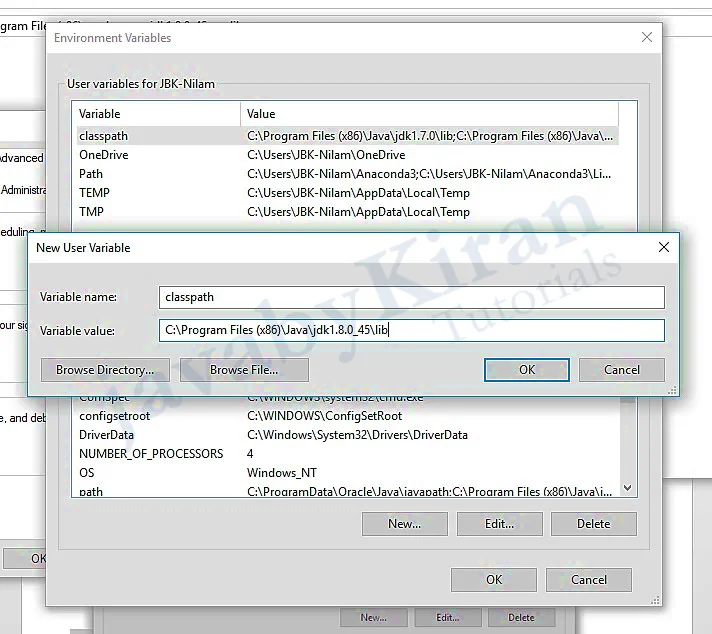The image size is (712, 634).
Task: Click the Variable column header
Action: [157, 114]
